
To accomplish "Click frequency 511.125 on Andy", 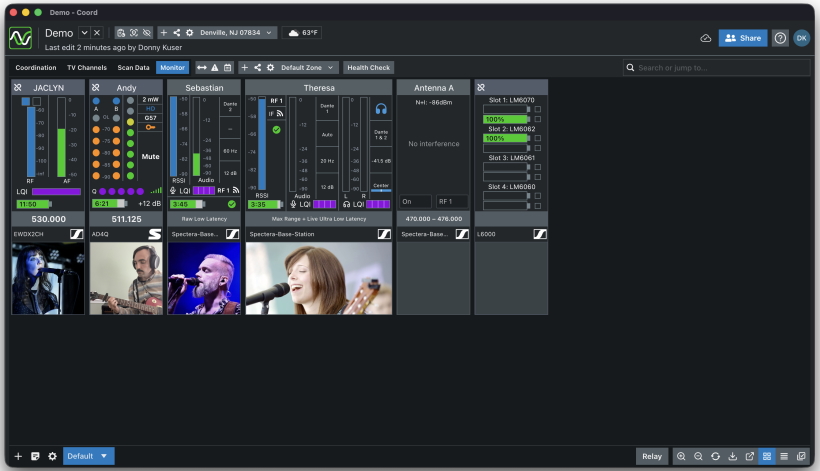I will pos(126,219).
